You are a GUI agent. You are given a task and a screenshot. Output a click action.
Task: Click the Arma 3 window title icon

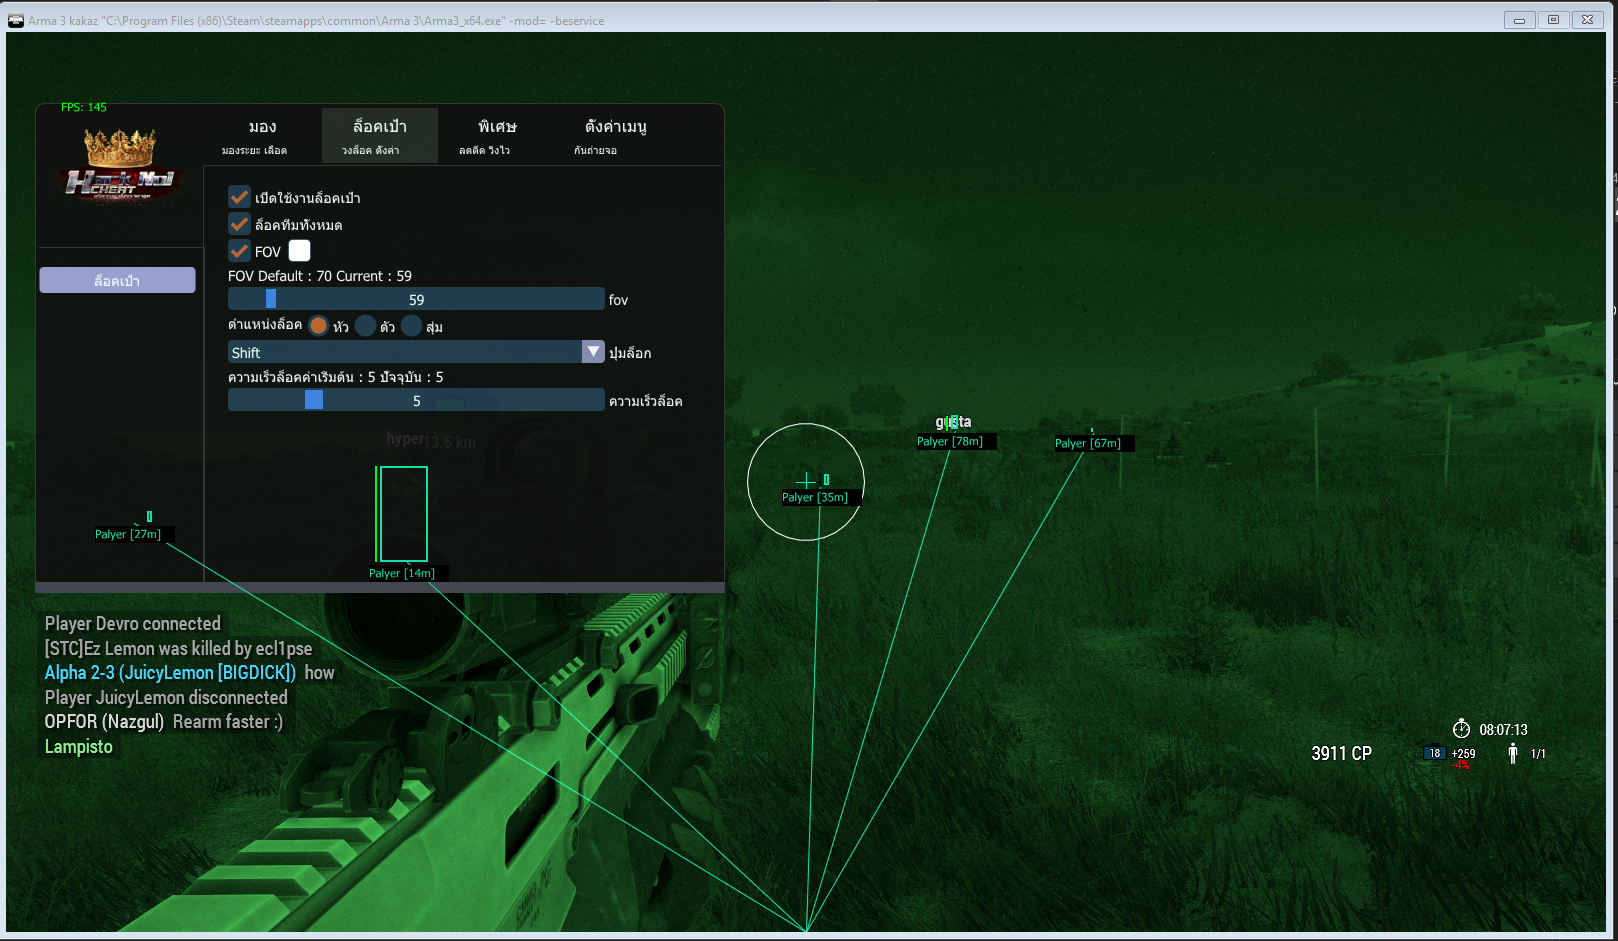[16, 20]
